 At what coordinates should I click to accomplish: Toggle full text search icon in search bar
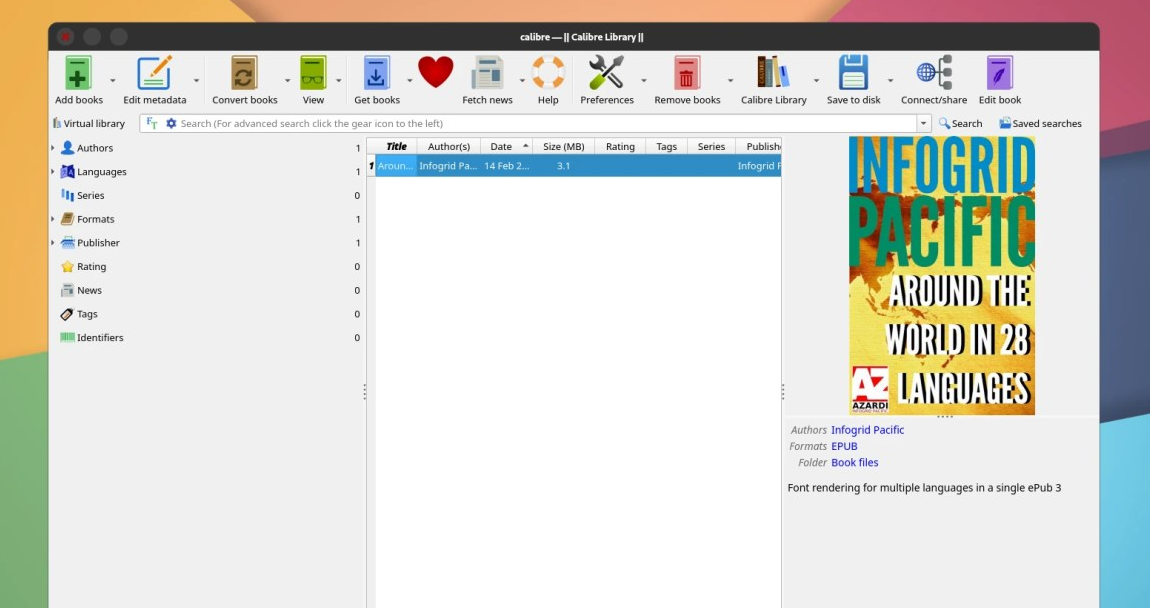click(152, 123)
